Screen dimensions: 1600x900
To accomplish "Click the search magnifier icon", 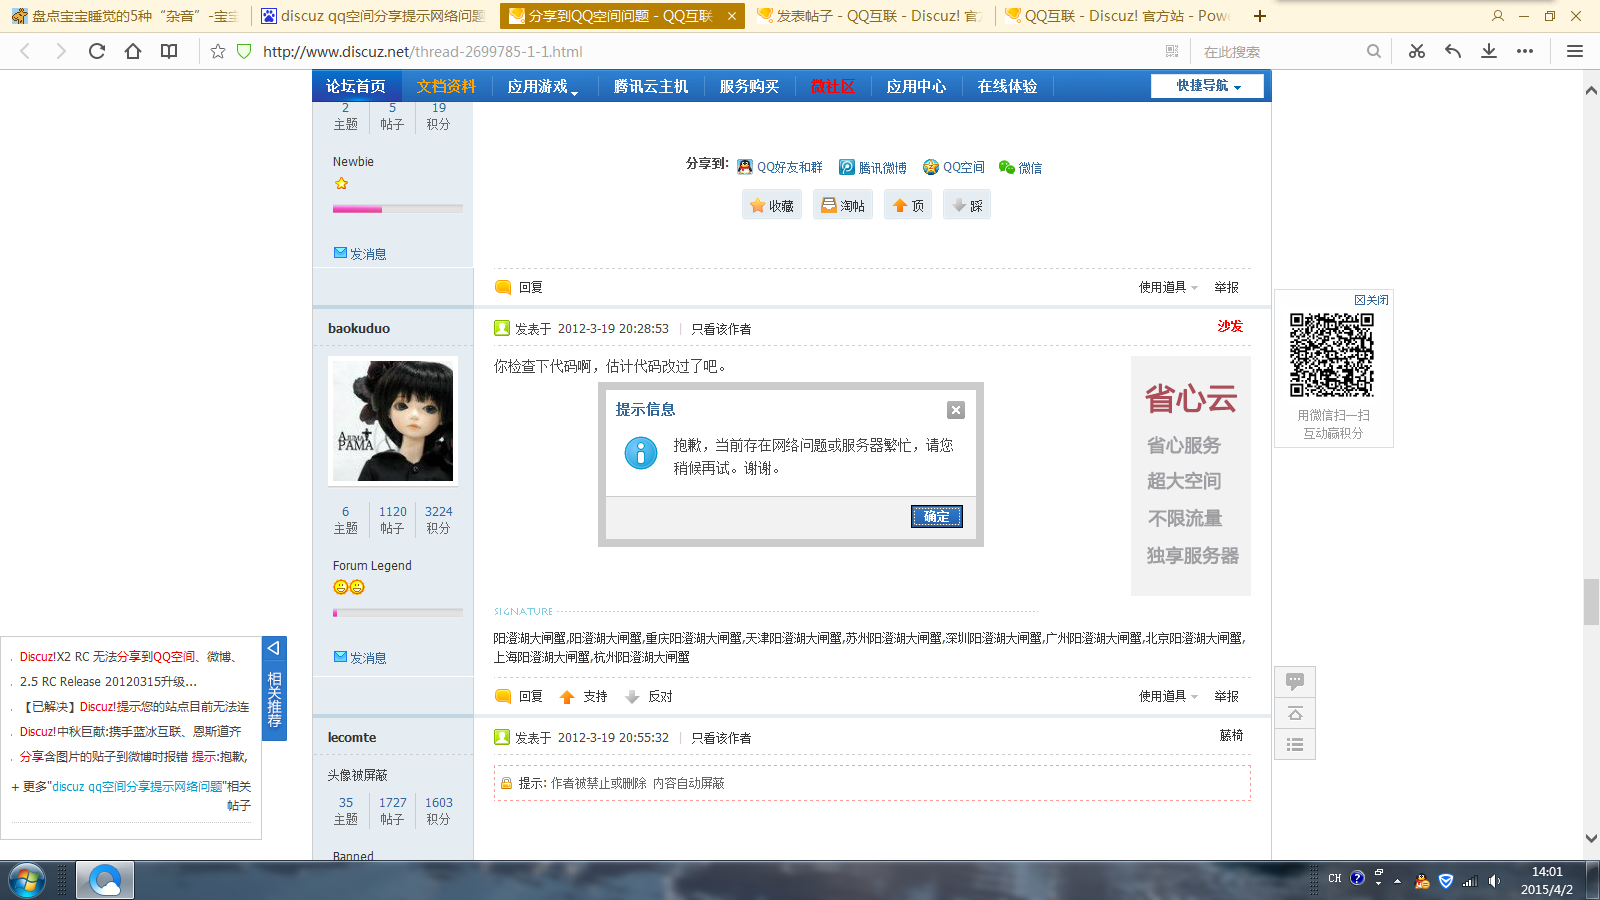I will point(1374,51).
